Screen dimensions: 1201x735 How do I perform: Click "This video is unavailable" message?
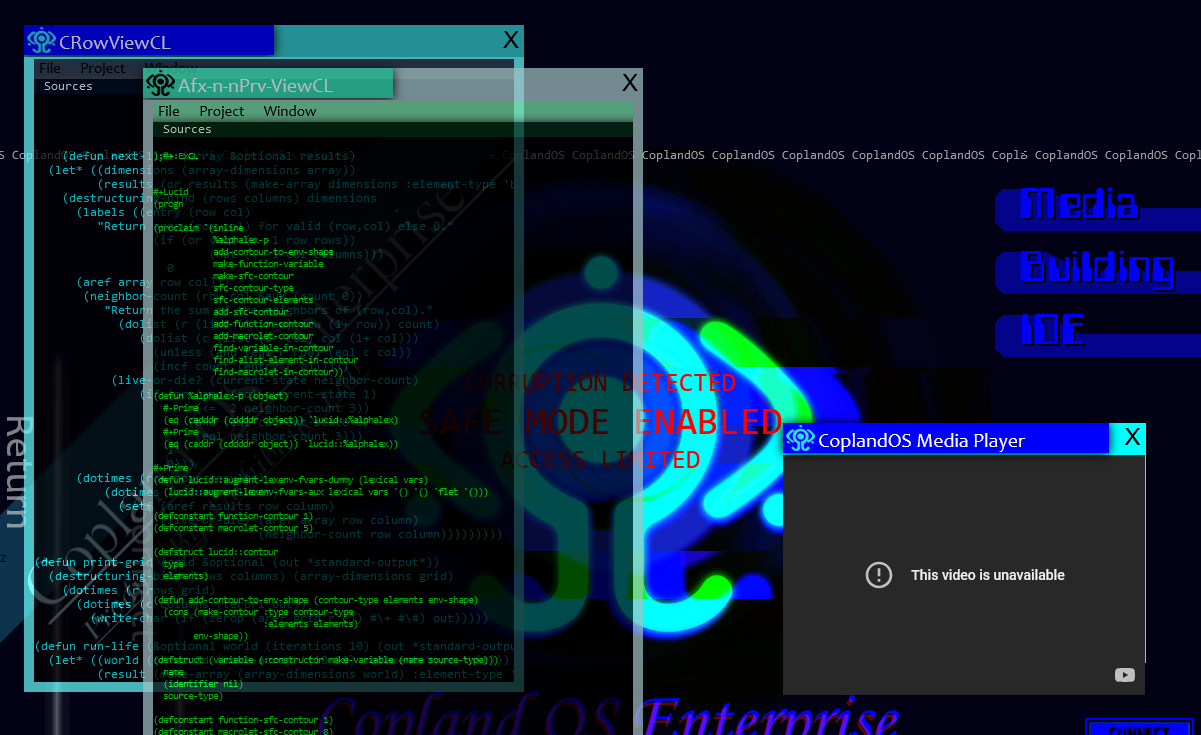988,575
